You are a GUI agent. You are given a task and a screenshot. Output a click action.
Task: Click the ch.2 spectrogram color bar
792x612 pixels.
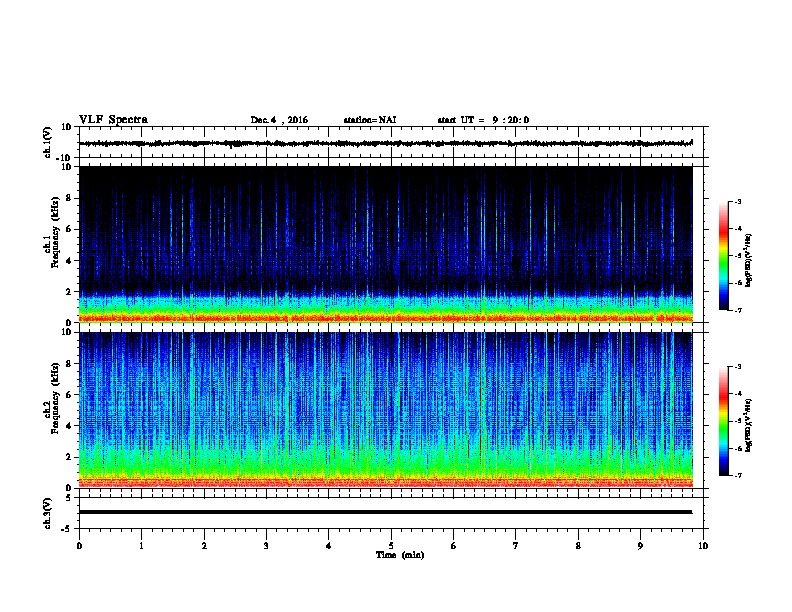tap(723, 421)
